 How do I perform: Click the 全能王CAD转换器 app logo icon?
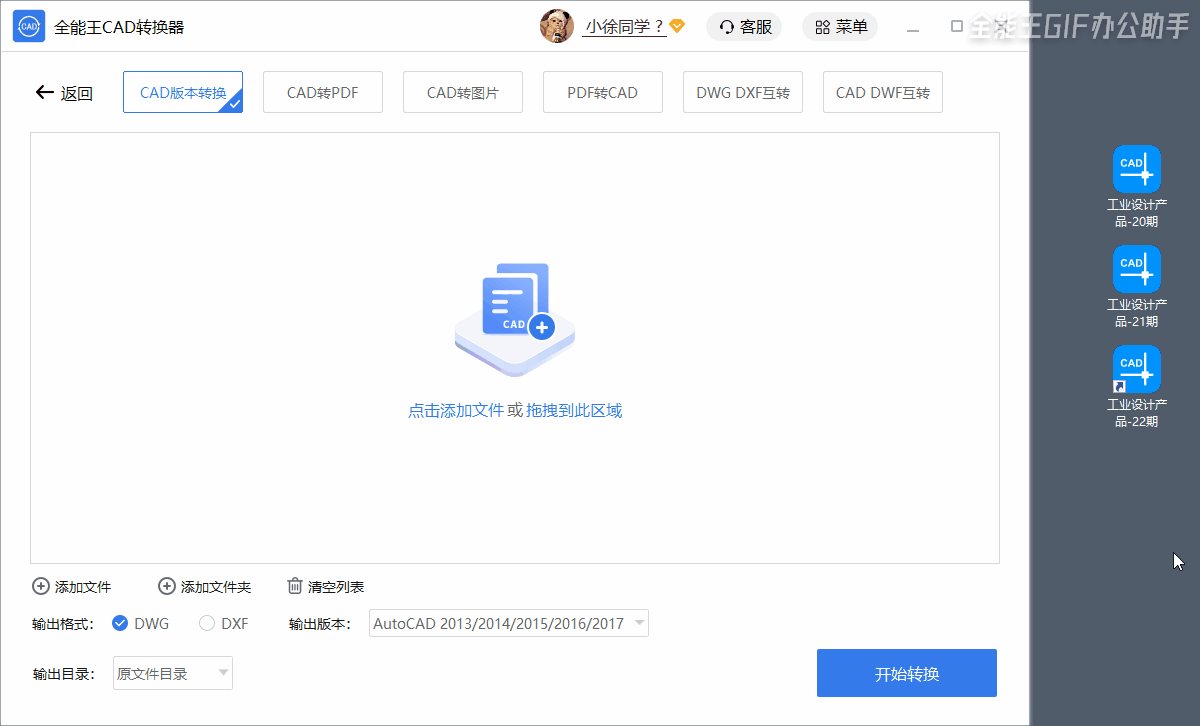click(28, 25)
